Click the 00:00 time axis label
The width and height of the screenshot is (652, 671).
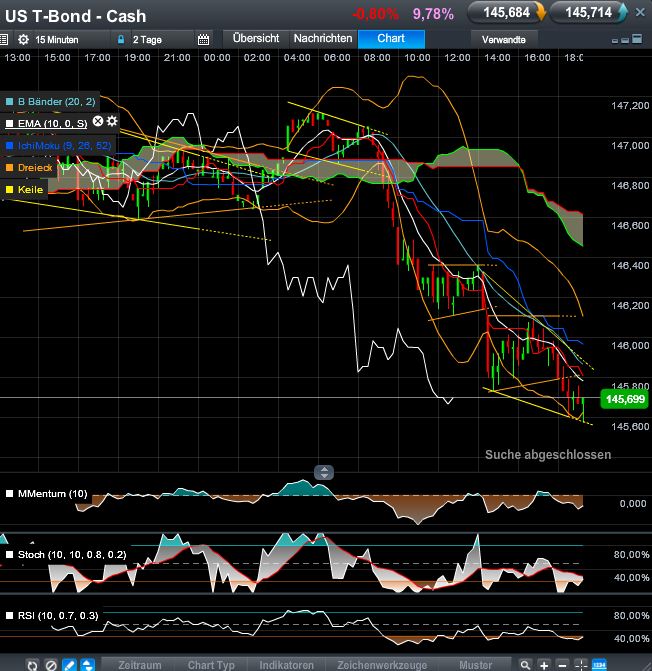[217, 57]
